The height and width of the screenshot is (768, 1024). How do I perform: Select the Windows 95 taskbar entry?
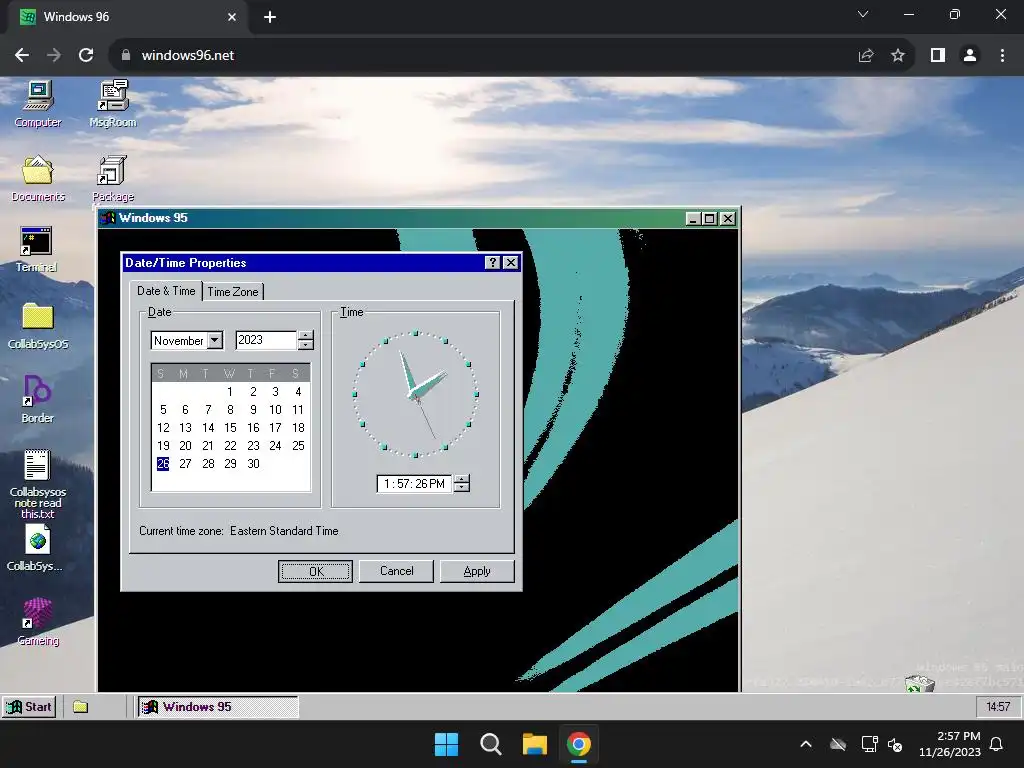(x=218, y=707)
